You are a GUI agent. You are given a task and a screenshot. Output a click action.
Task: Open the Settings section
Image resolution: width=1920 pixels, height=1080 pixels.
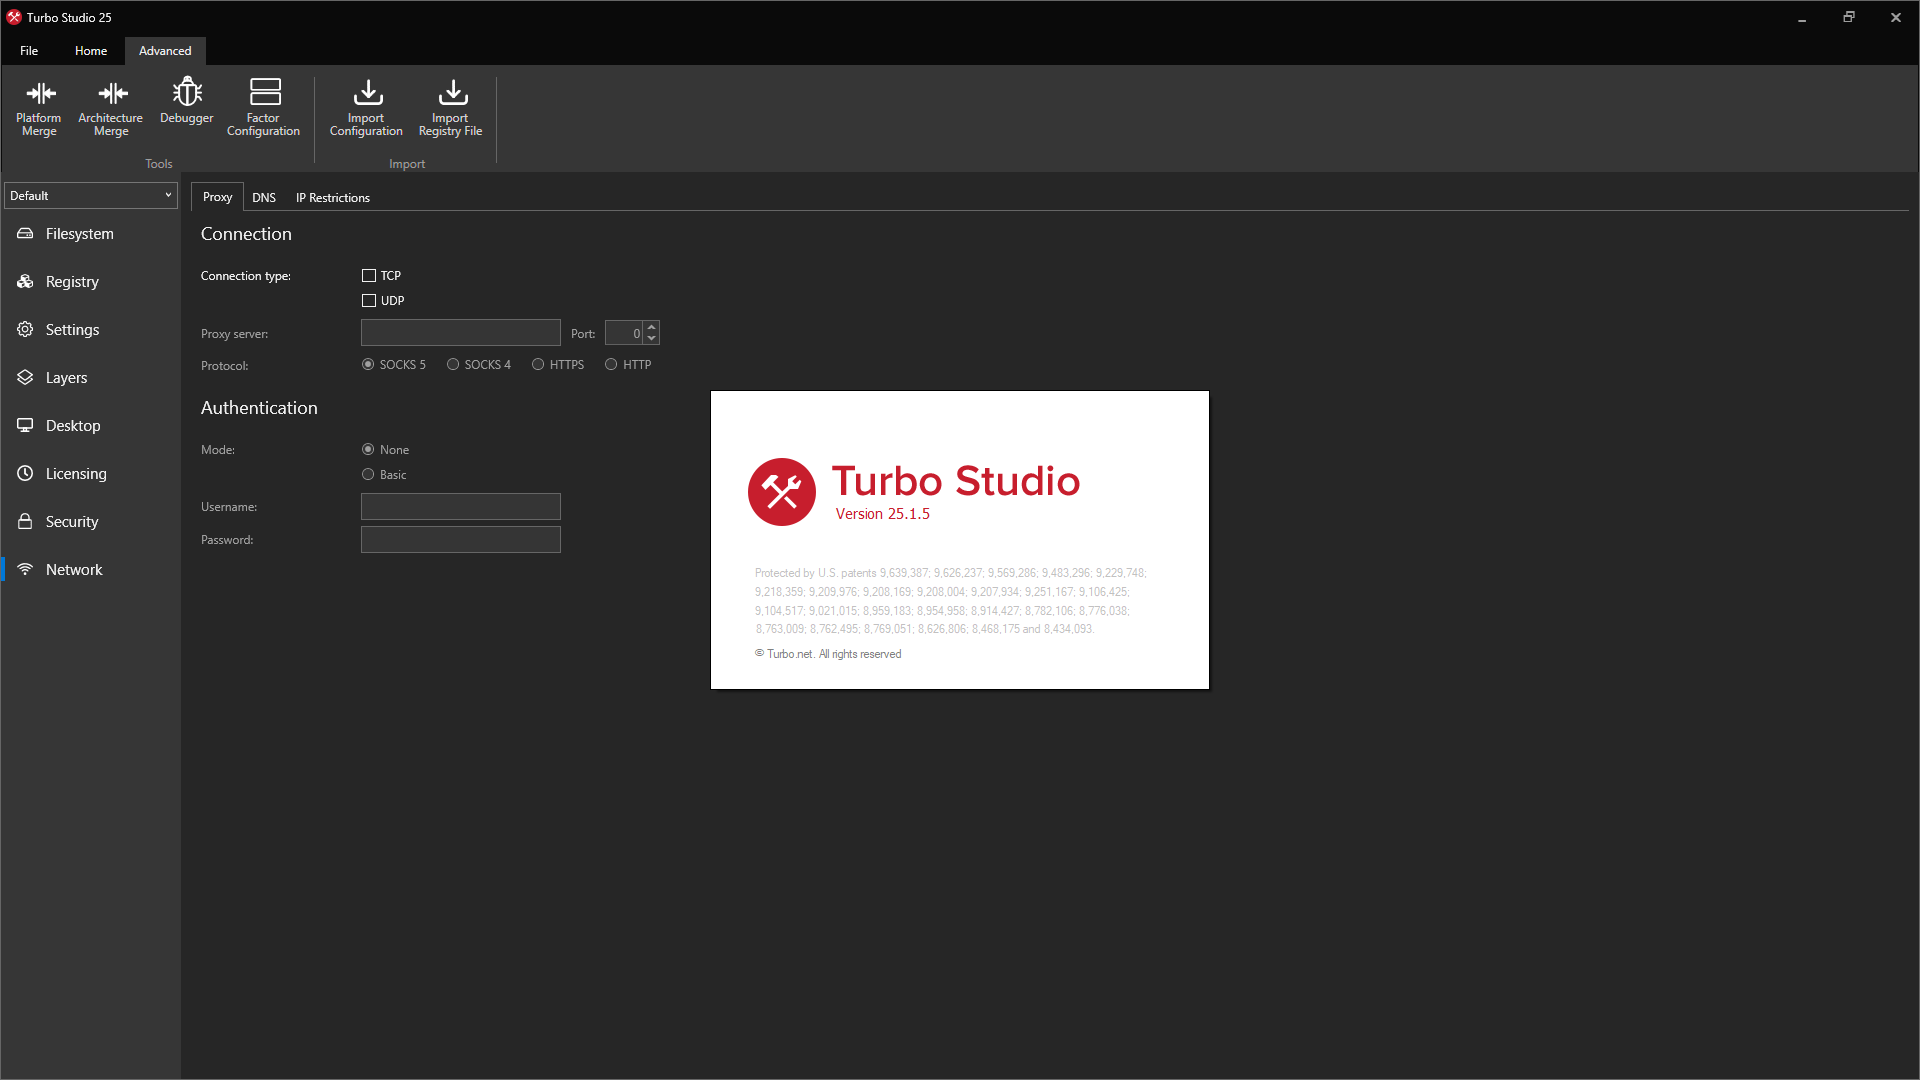point(91,330)
